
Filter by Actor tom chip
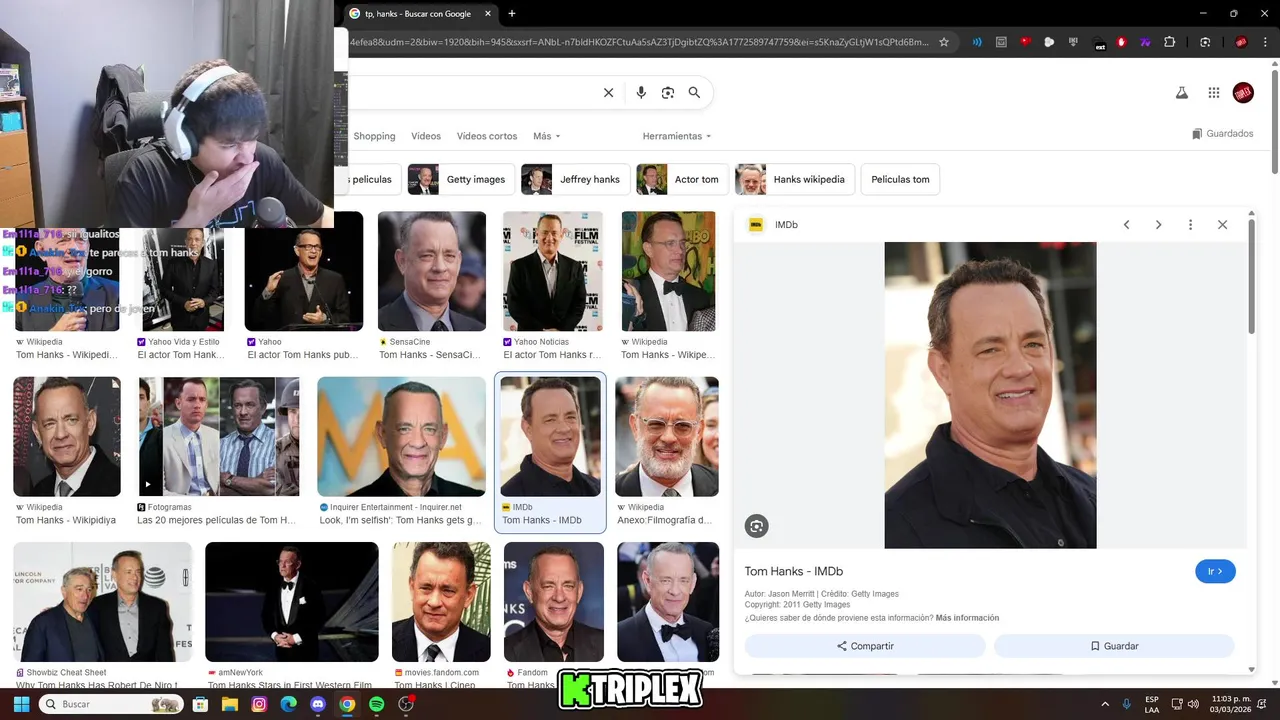(683, 180)
